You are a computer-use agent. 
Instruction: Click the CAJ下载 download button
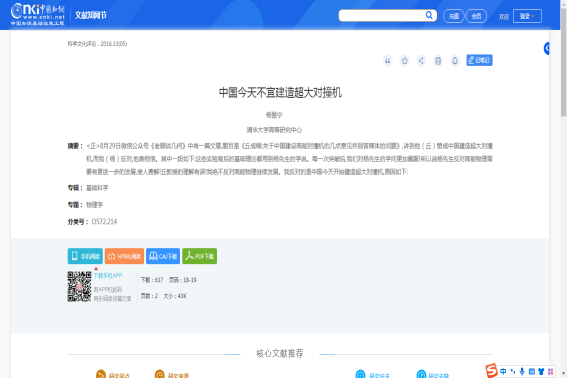coord(163,256)
